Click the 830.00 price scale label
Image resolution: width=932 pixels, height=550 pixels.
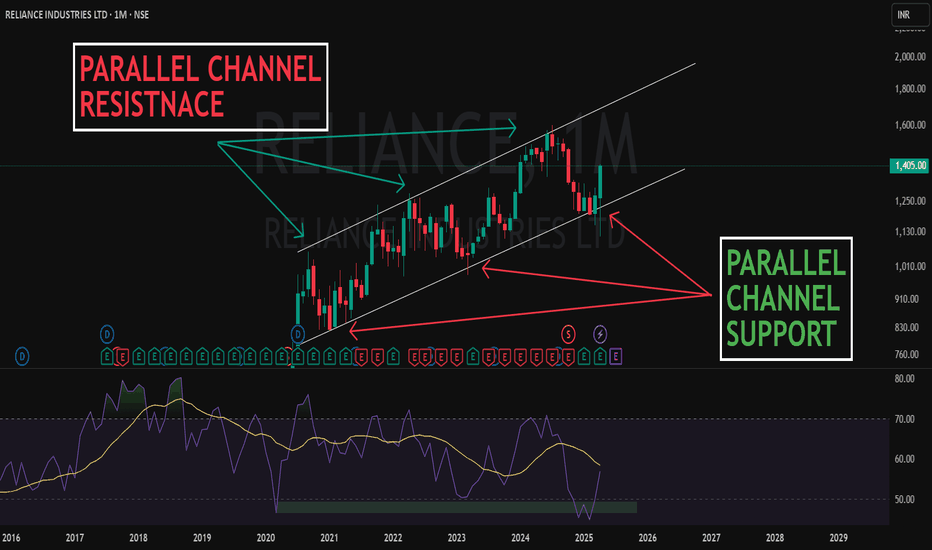(907, 328)
